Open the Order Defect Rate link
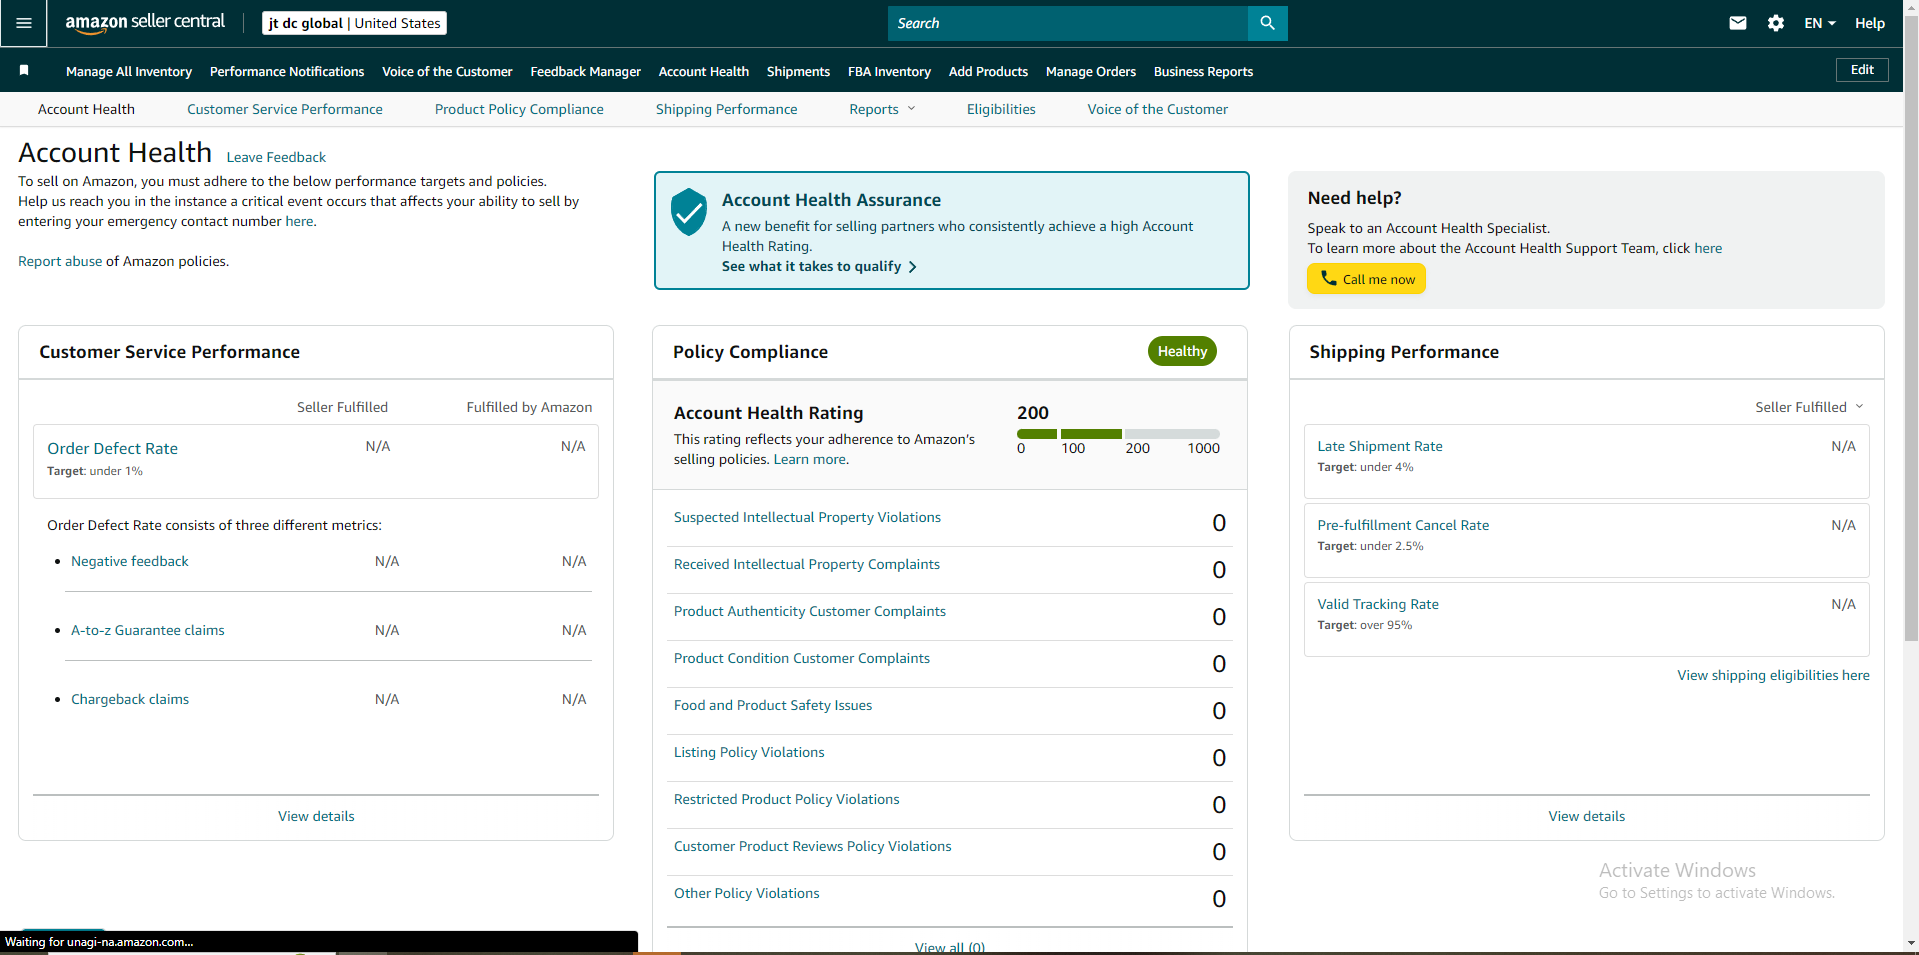Image resolution: width=1919 pixels, height=955 pixels. (x=113, y=448)
